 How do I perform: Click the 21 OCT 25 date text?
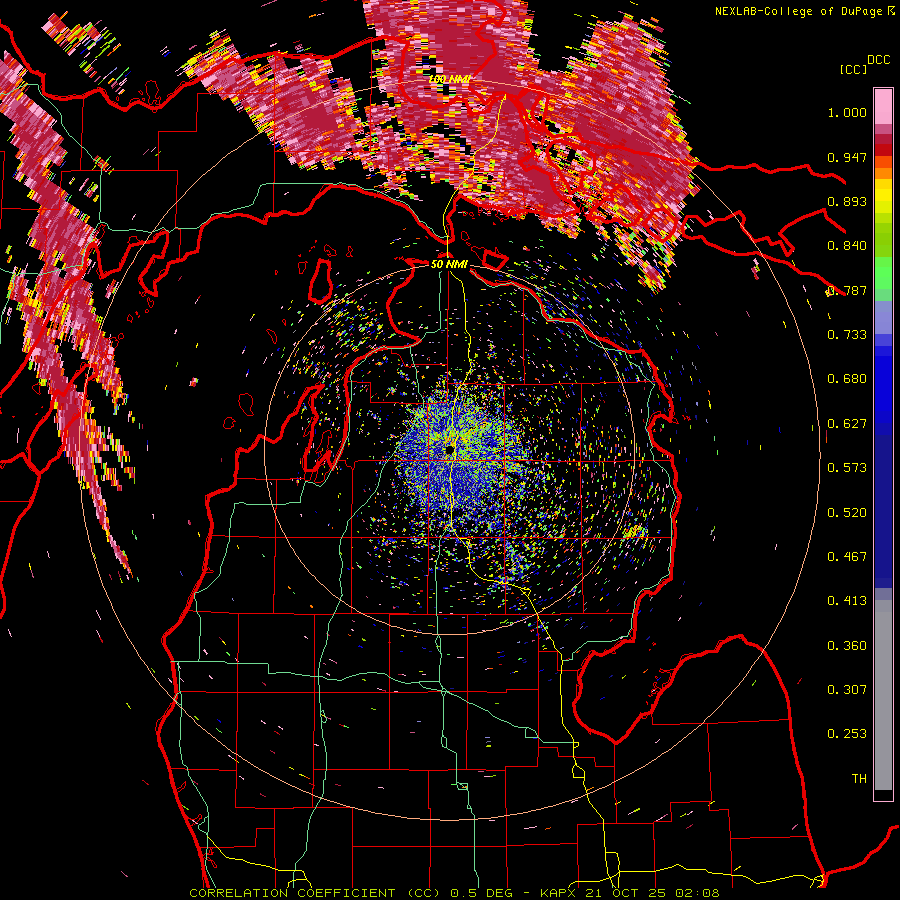point(627,893)
